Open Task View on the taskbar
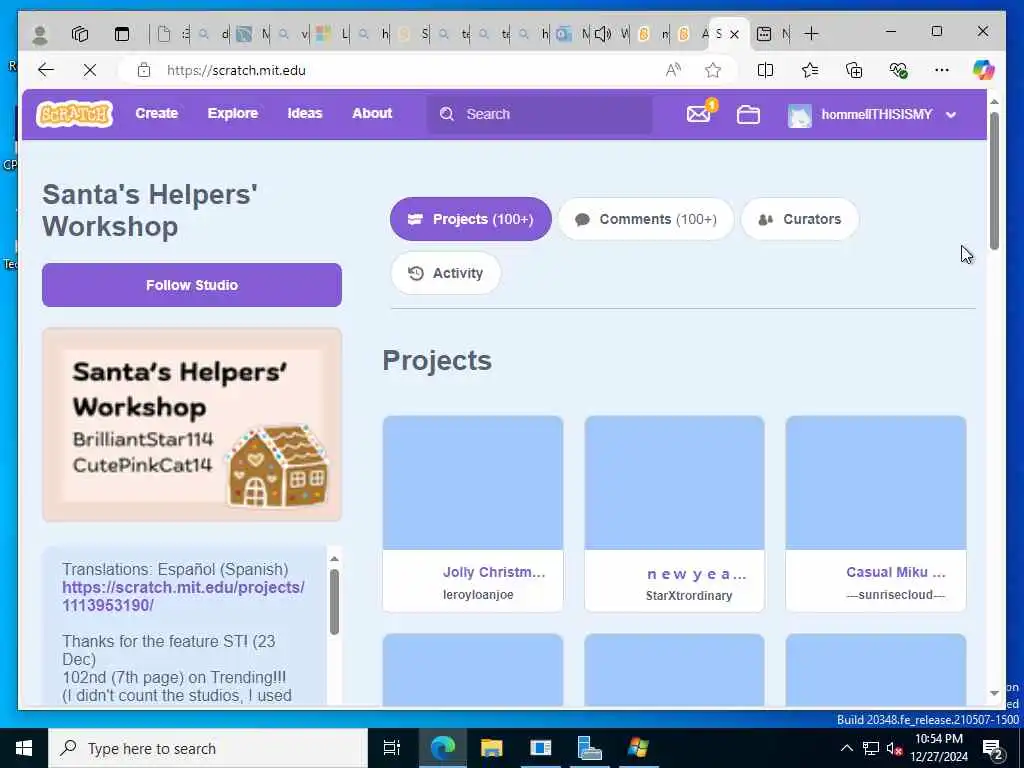Image resolution: width=1024 pixels, height=768 pixels. pyautogui.click(x=392, y=748)
